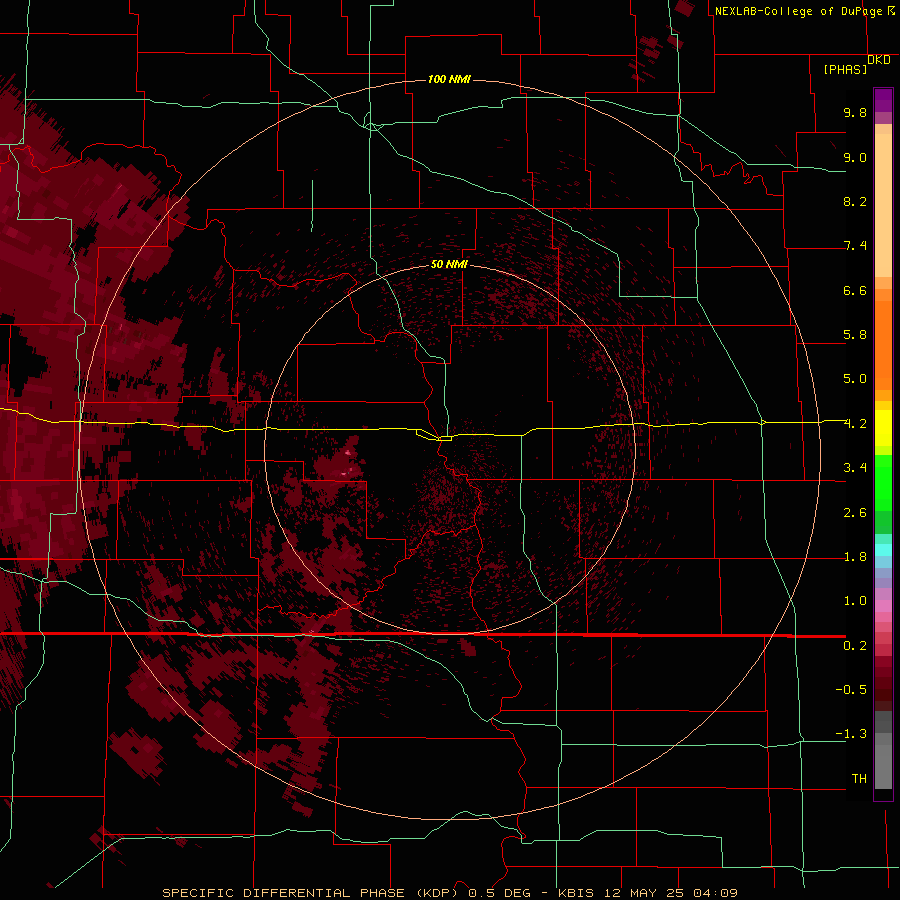Click the SPECIFIC DIFFERENTIAL PHASE (KDP) caption
The image size is (900, 900).
pos(310,893)
